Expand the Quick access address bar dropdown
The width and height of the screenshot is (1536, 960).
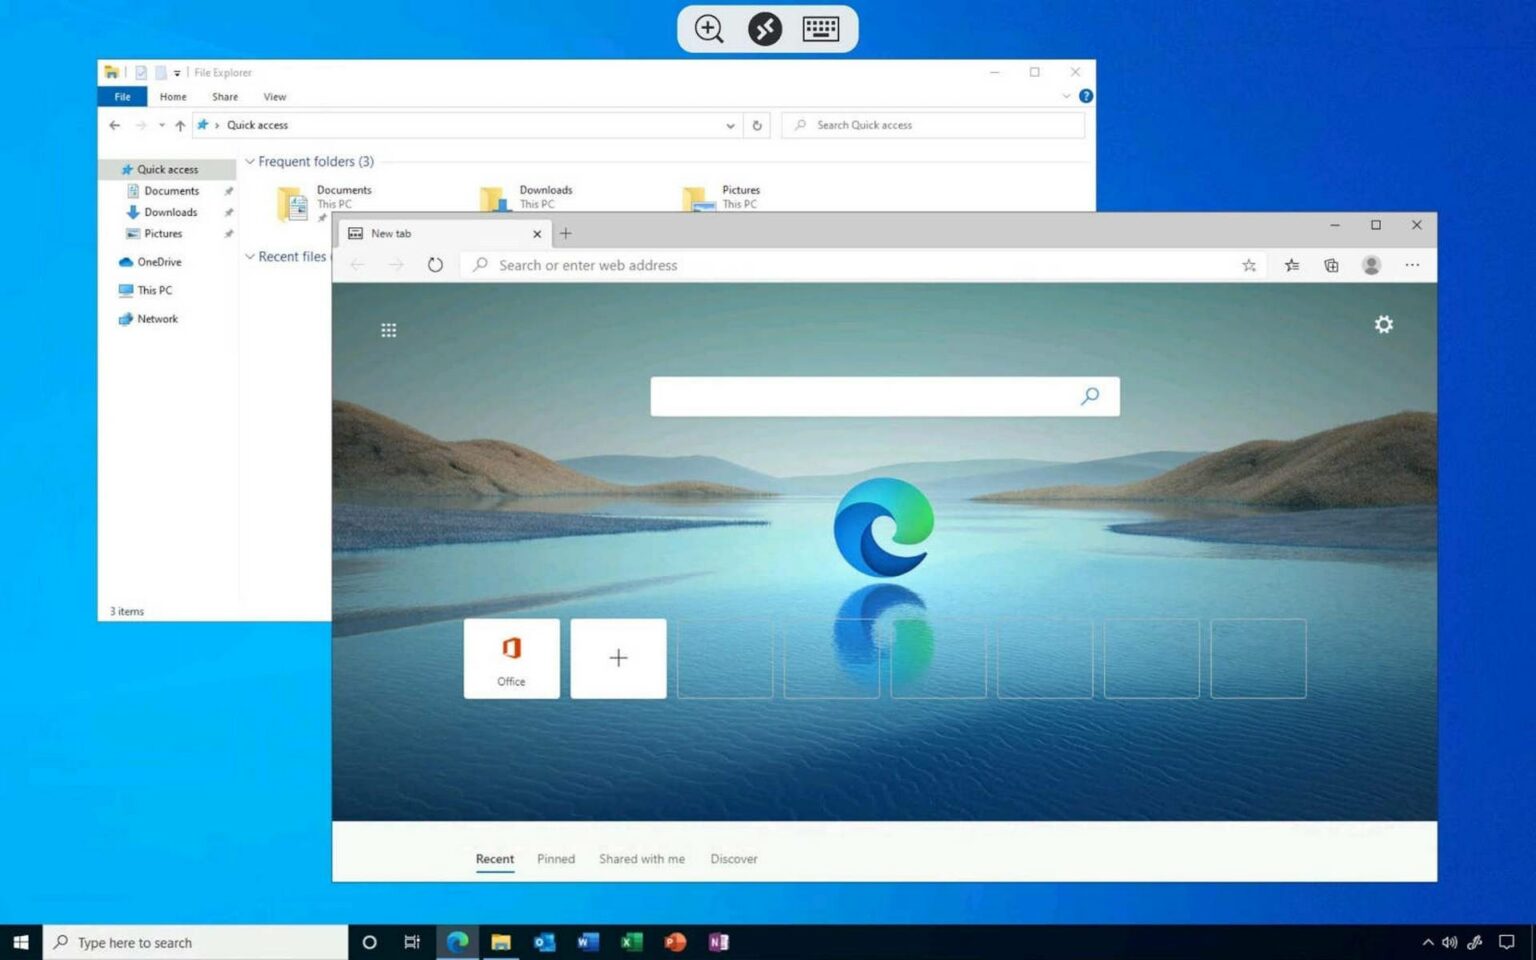[x=730, y=125]
